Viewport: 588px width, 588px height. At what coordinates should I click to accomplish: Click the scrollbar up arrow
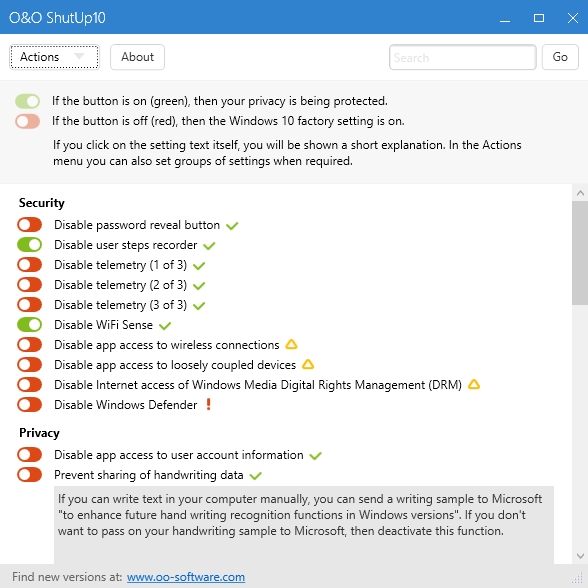[x=580, y=193]
